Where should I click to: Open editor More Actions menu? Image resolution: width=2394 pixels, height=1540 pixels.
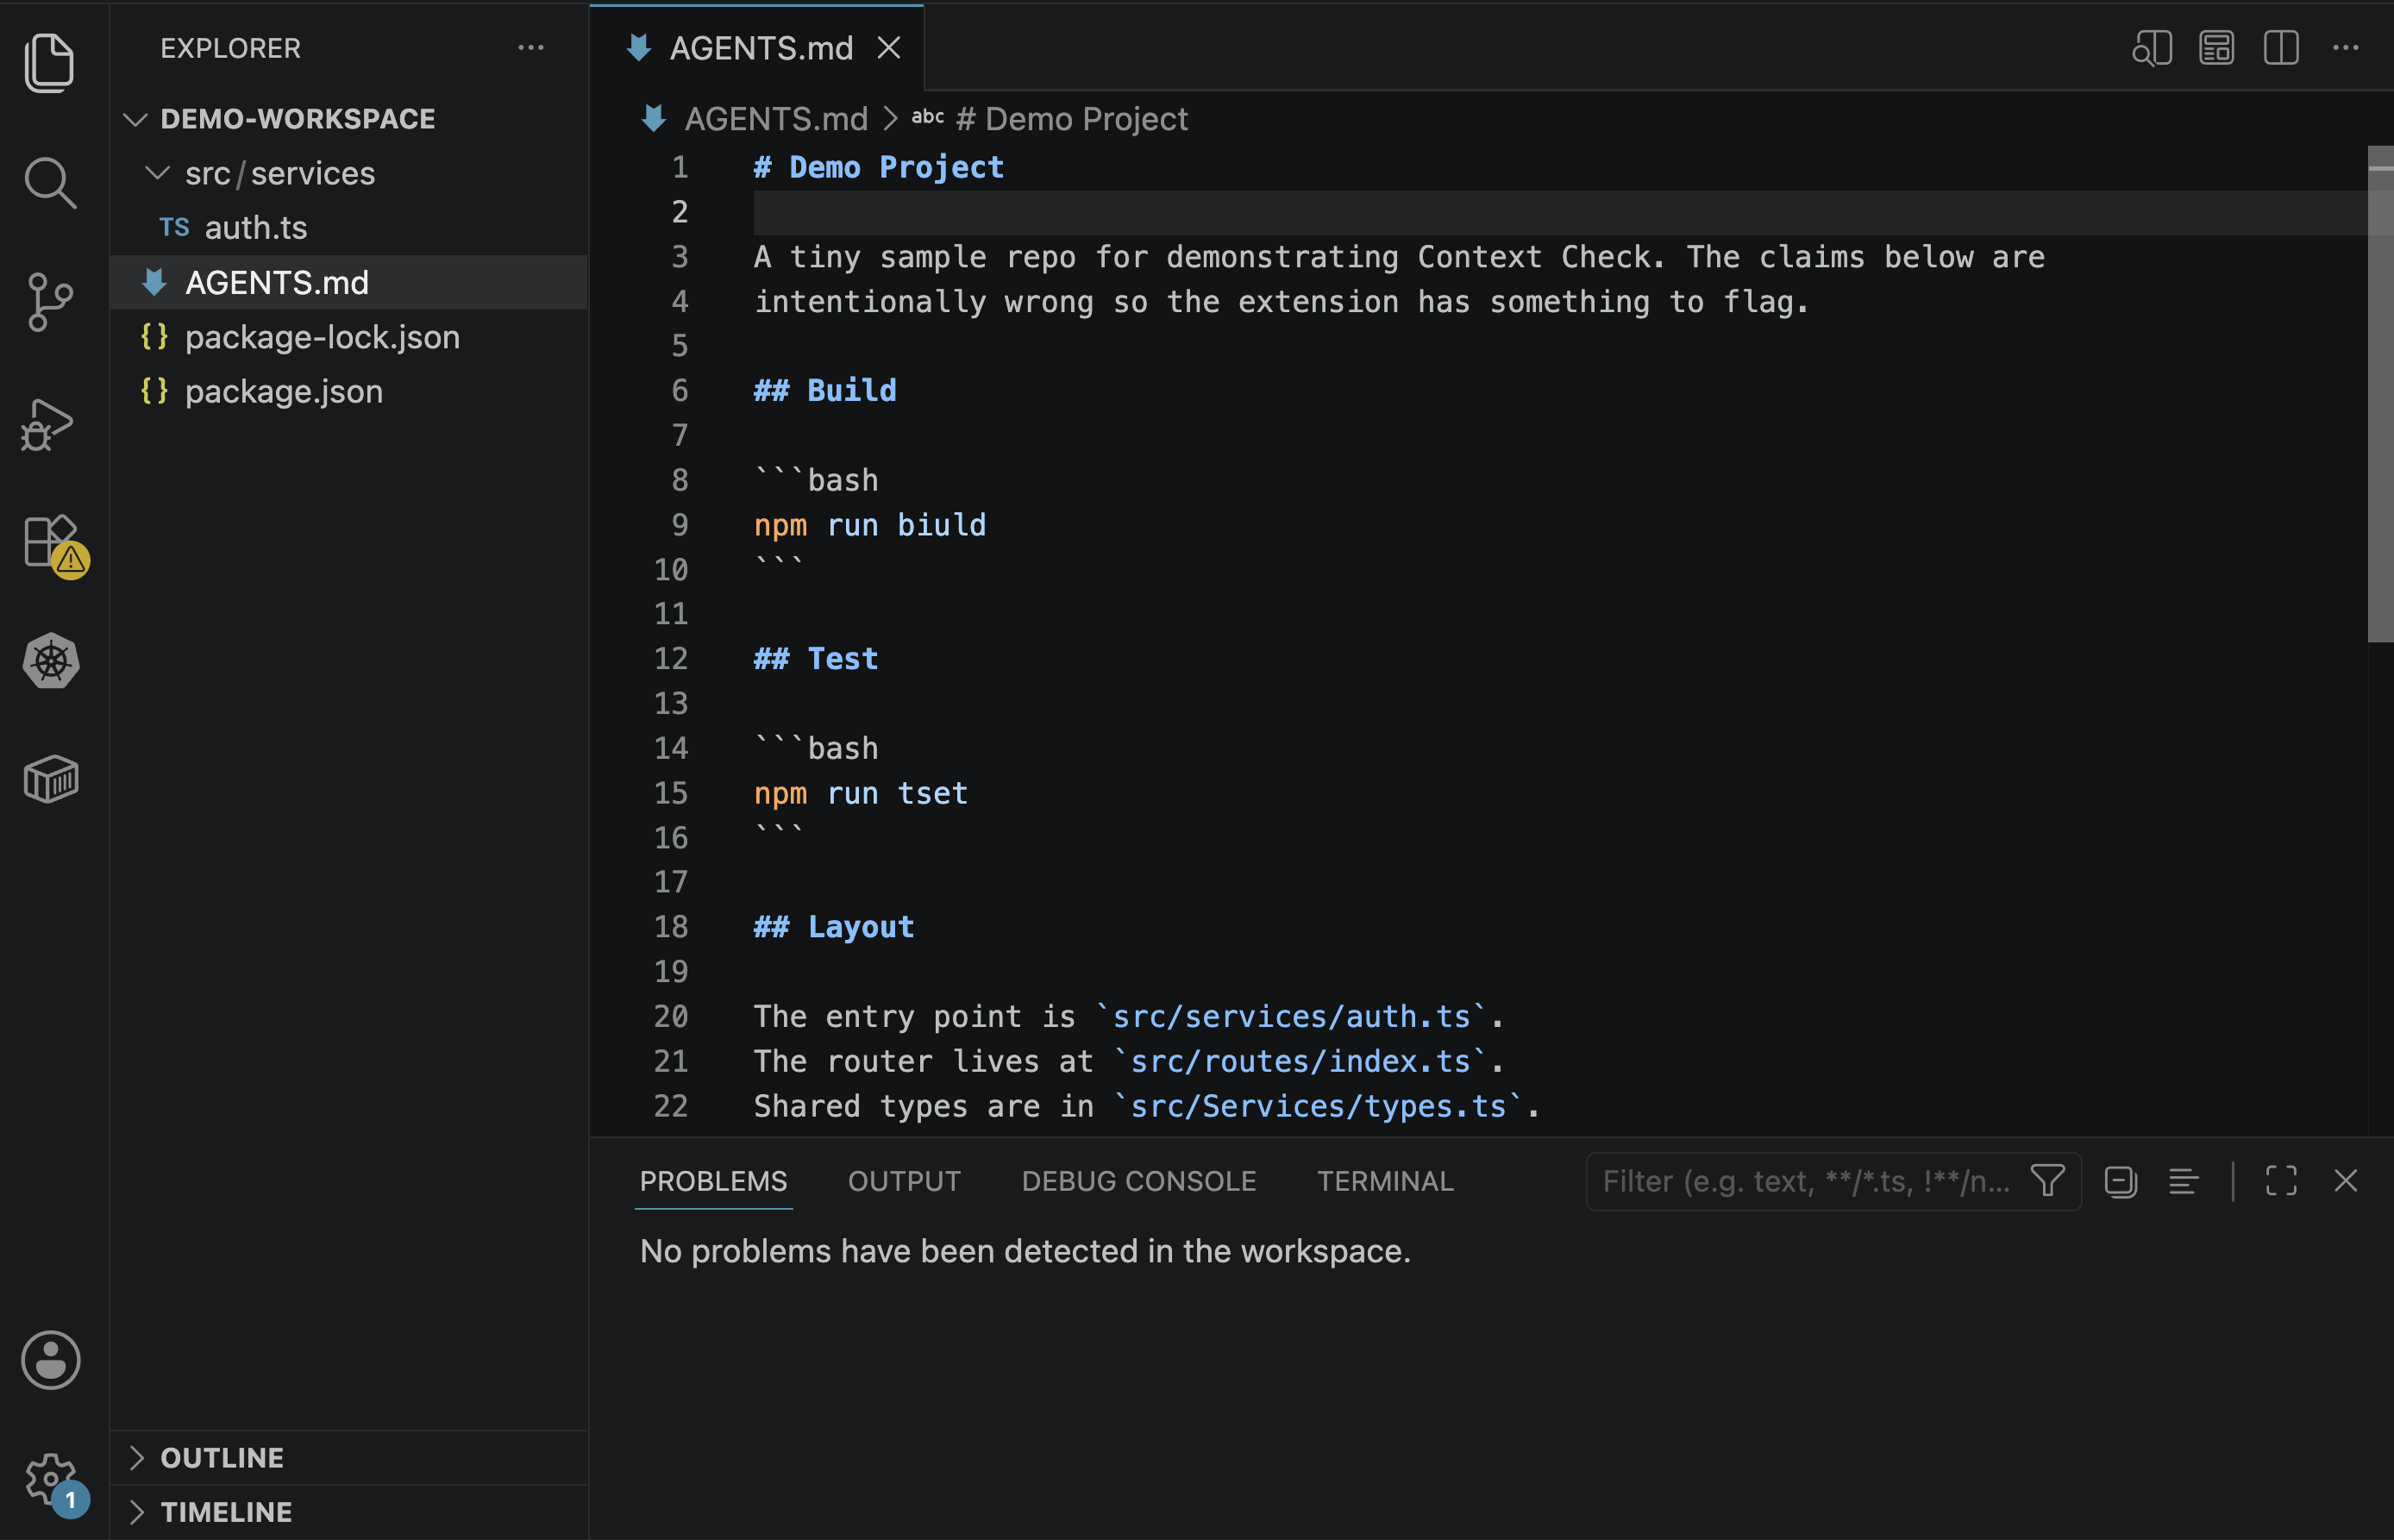click(2346, 48)
